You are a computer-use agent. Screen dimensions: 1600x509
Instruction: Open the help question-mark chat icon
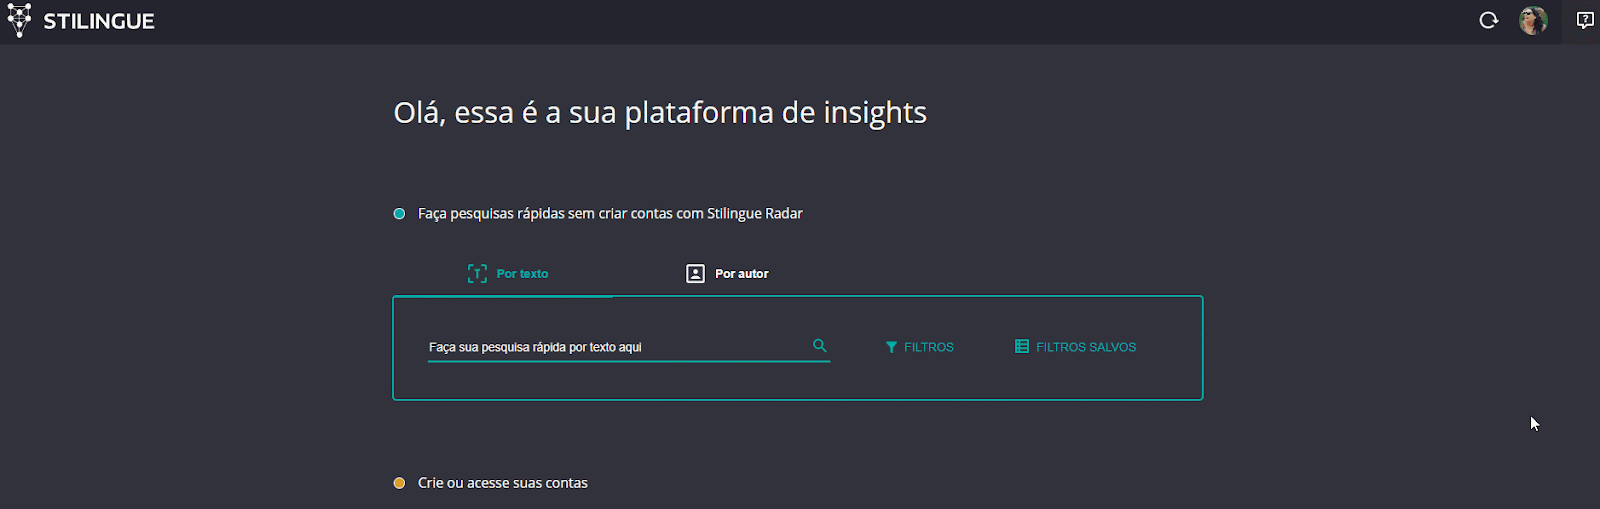pos(1585,20)
